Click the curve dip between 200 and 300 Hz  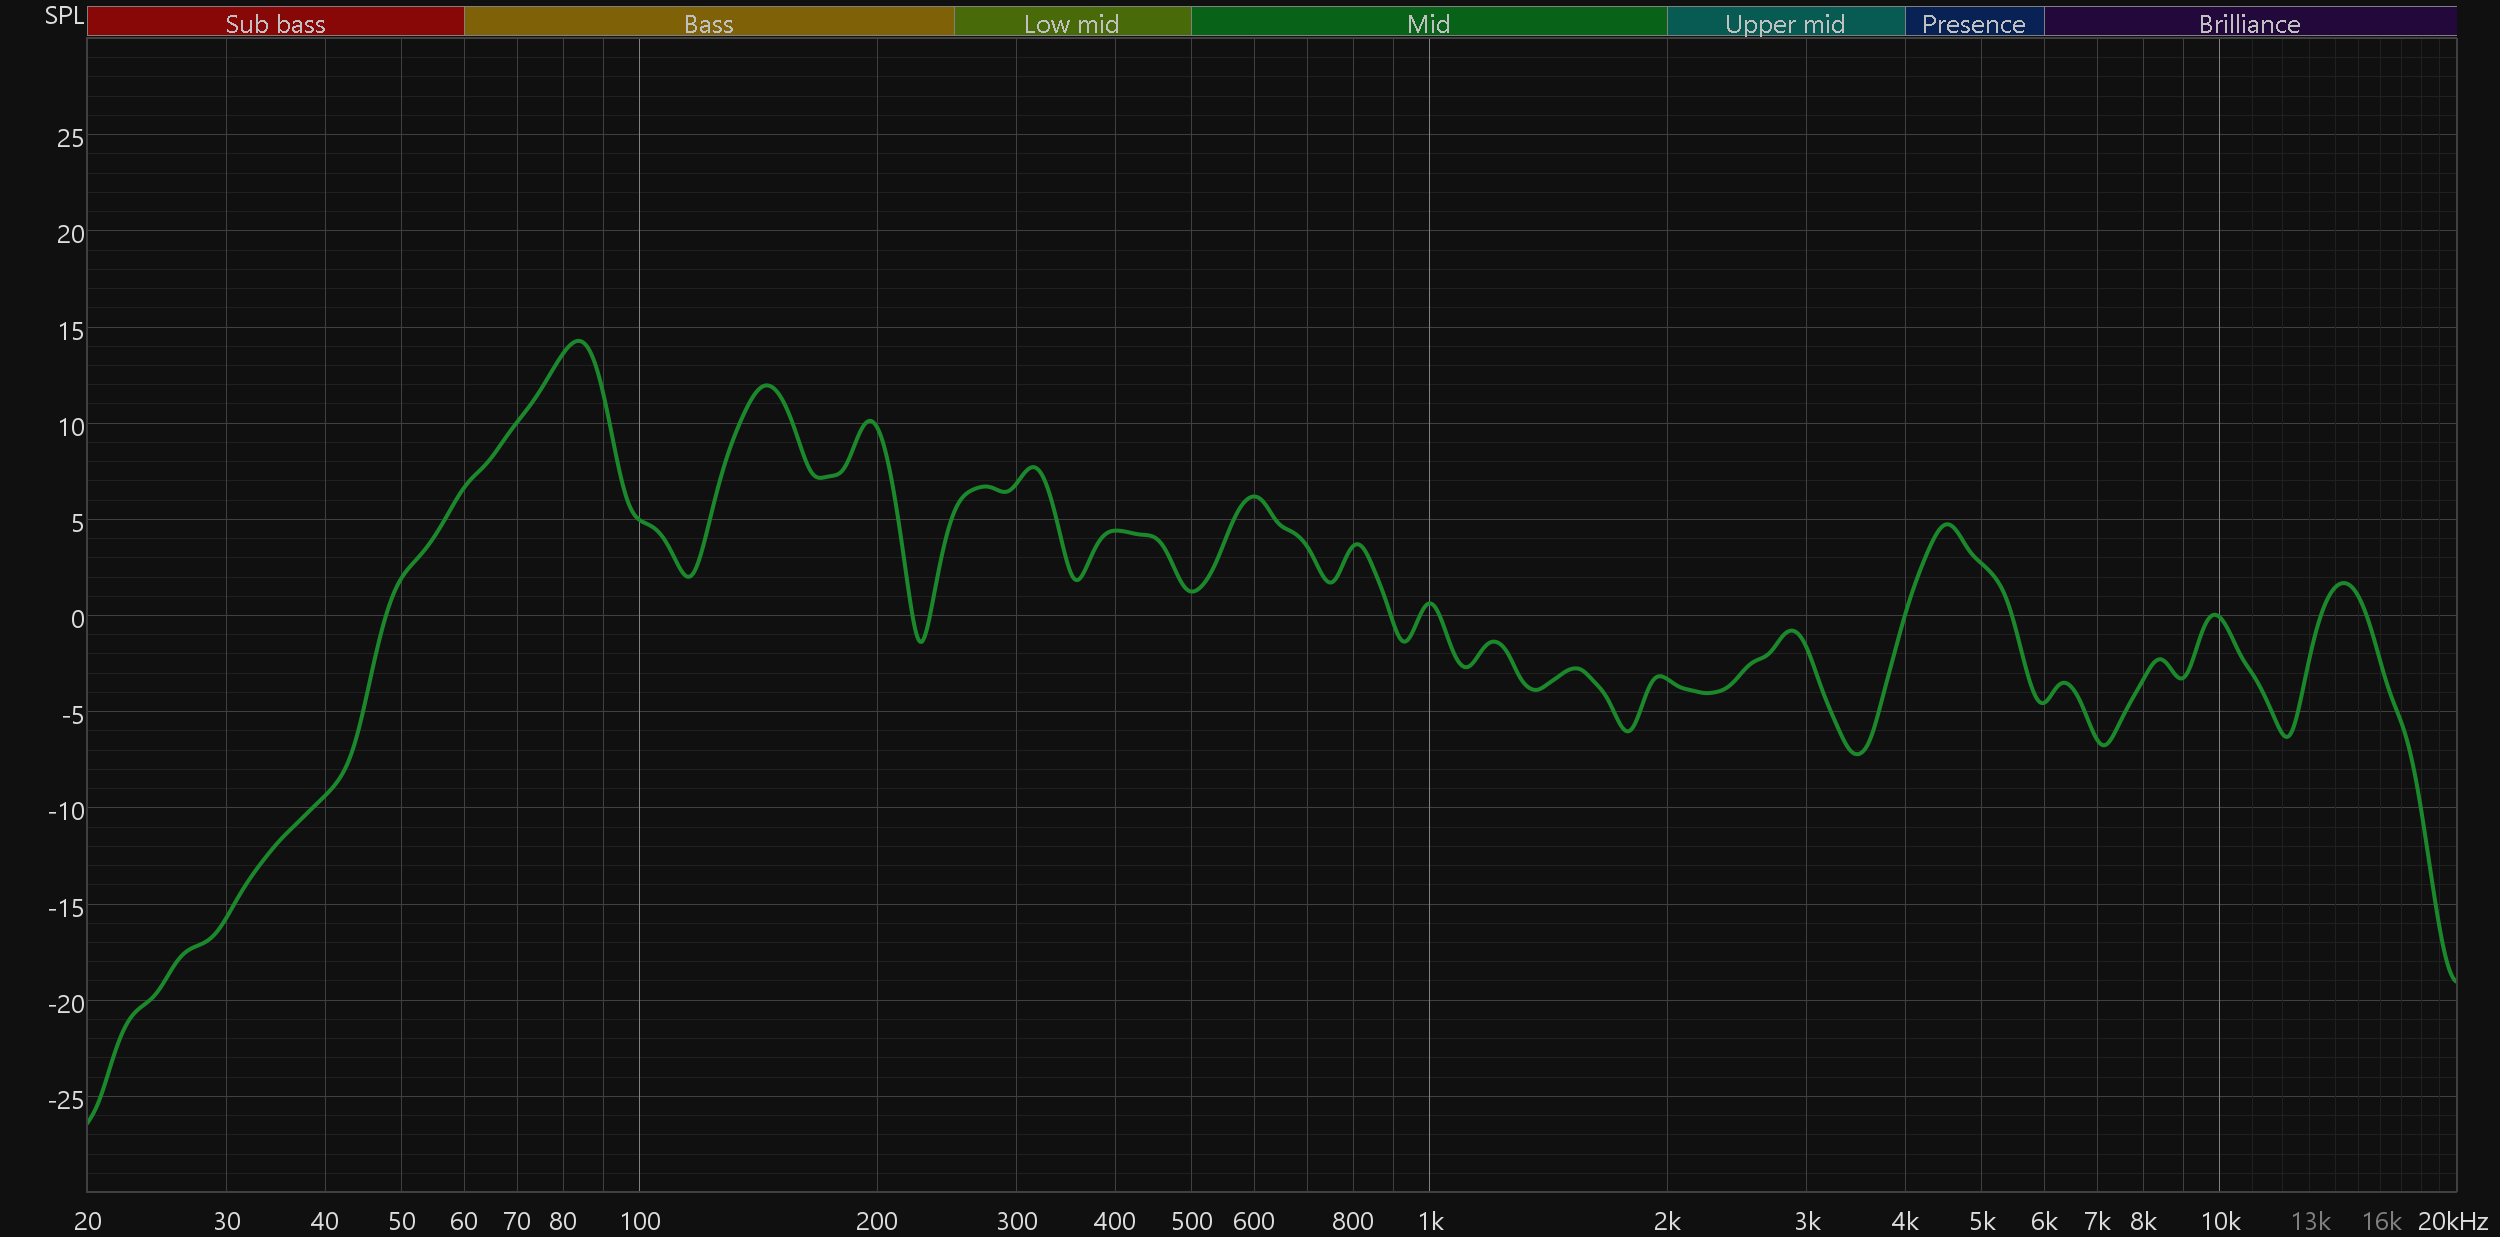coord(920,641)
